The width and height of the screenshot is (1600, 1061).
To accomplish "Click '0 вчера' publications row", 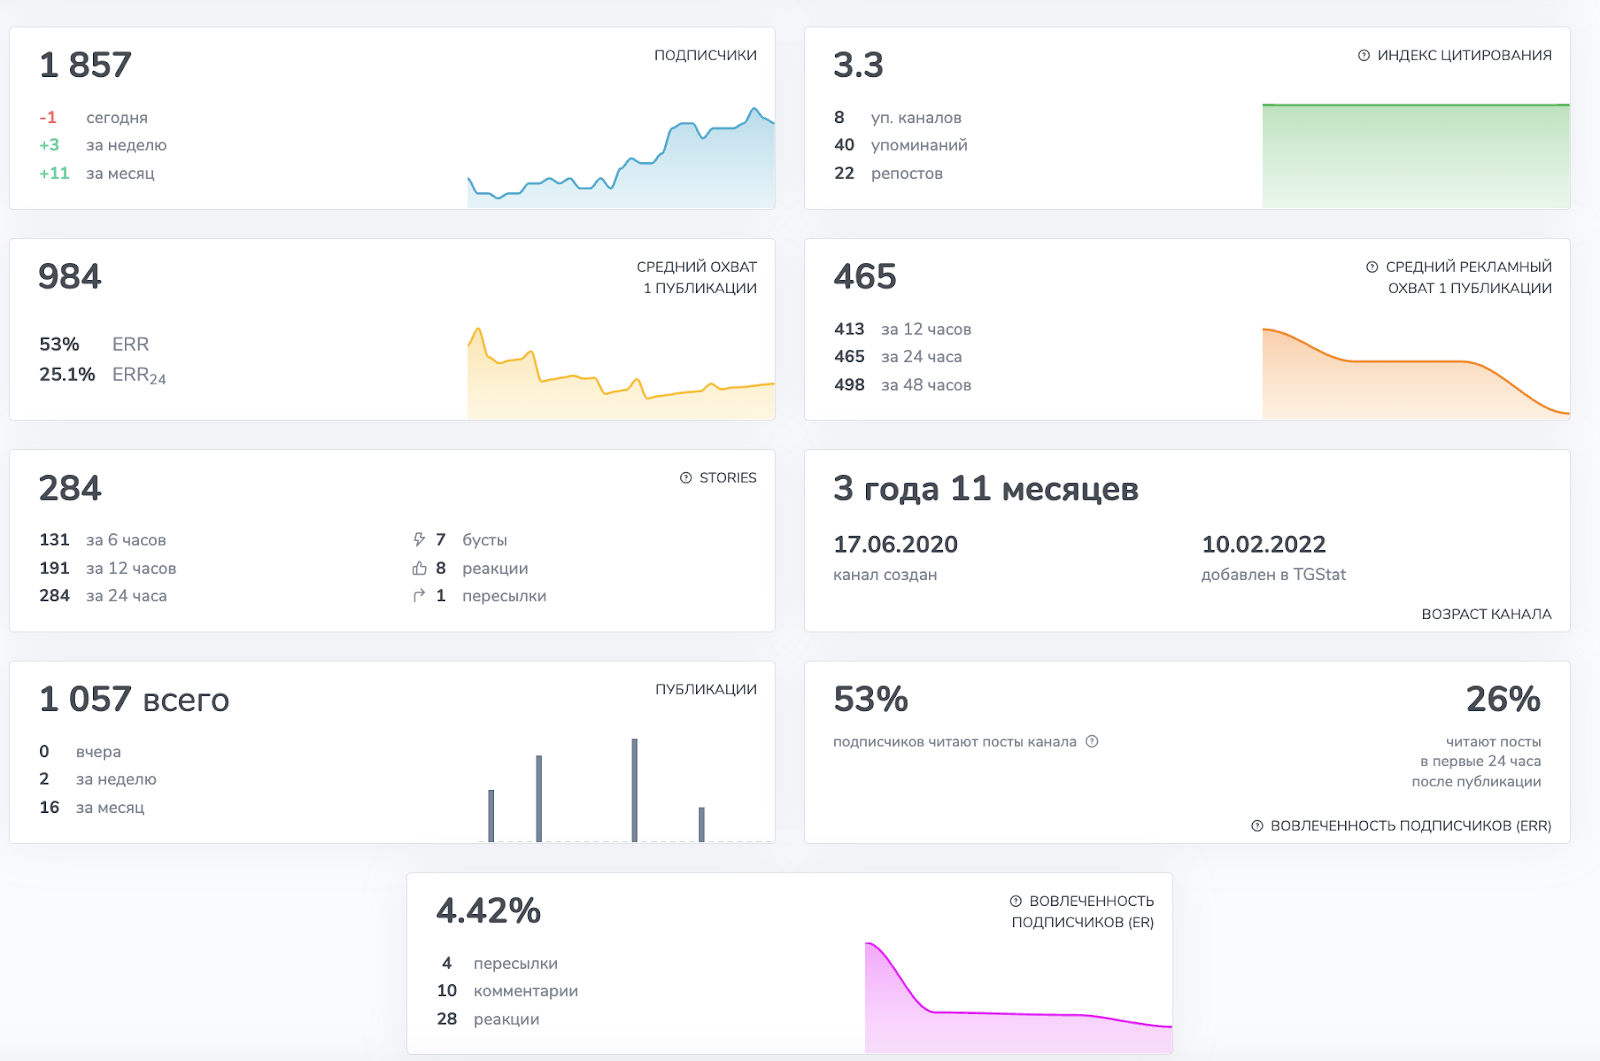I will pos(80,752).
